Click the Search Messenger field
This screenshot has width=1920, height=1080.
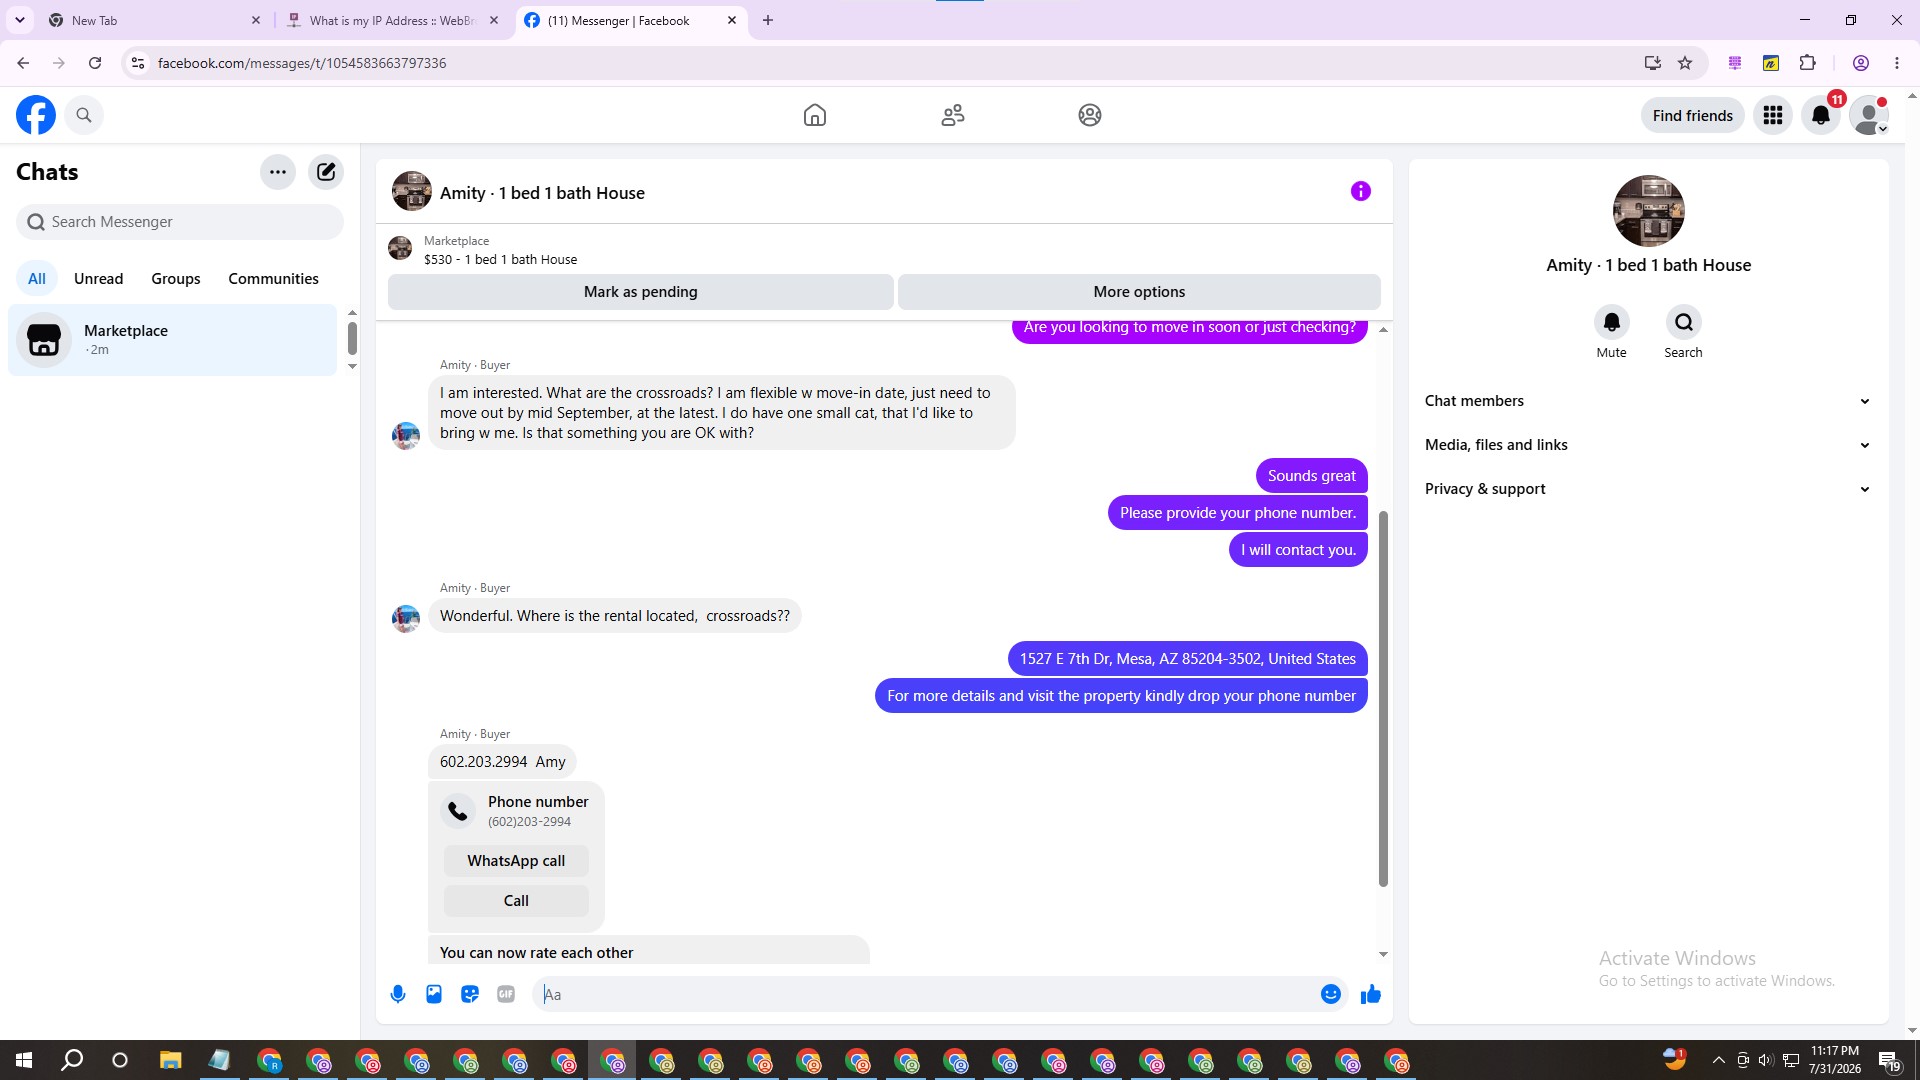[180, 222]
